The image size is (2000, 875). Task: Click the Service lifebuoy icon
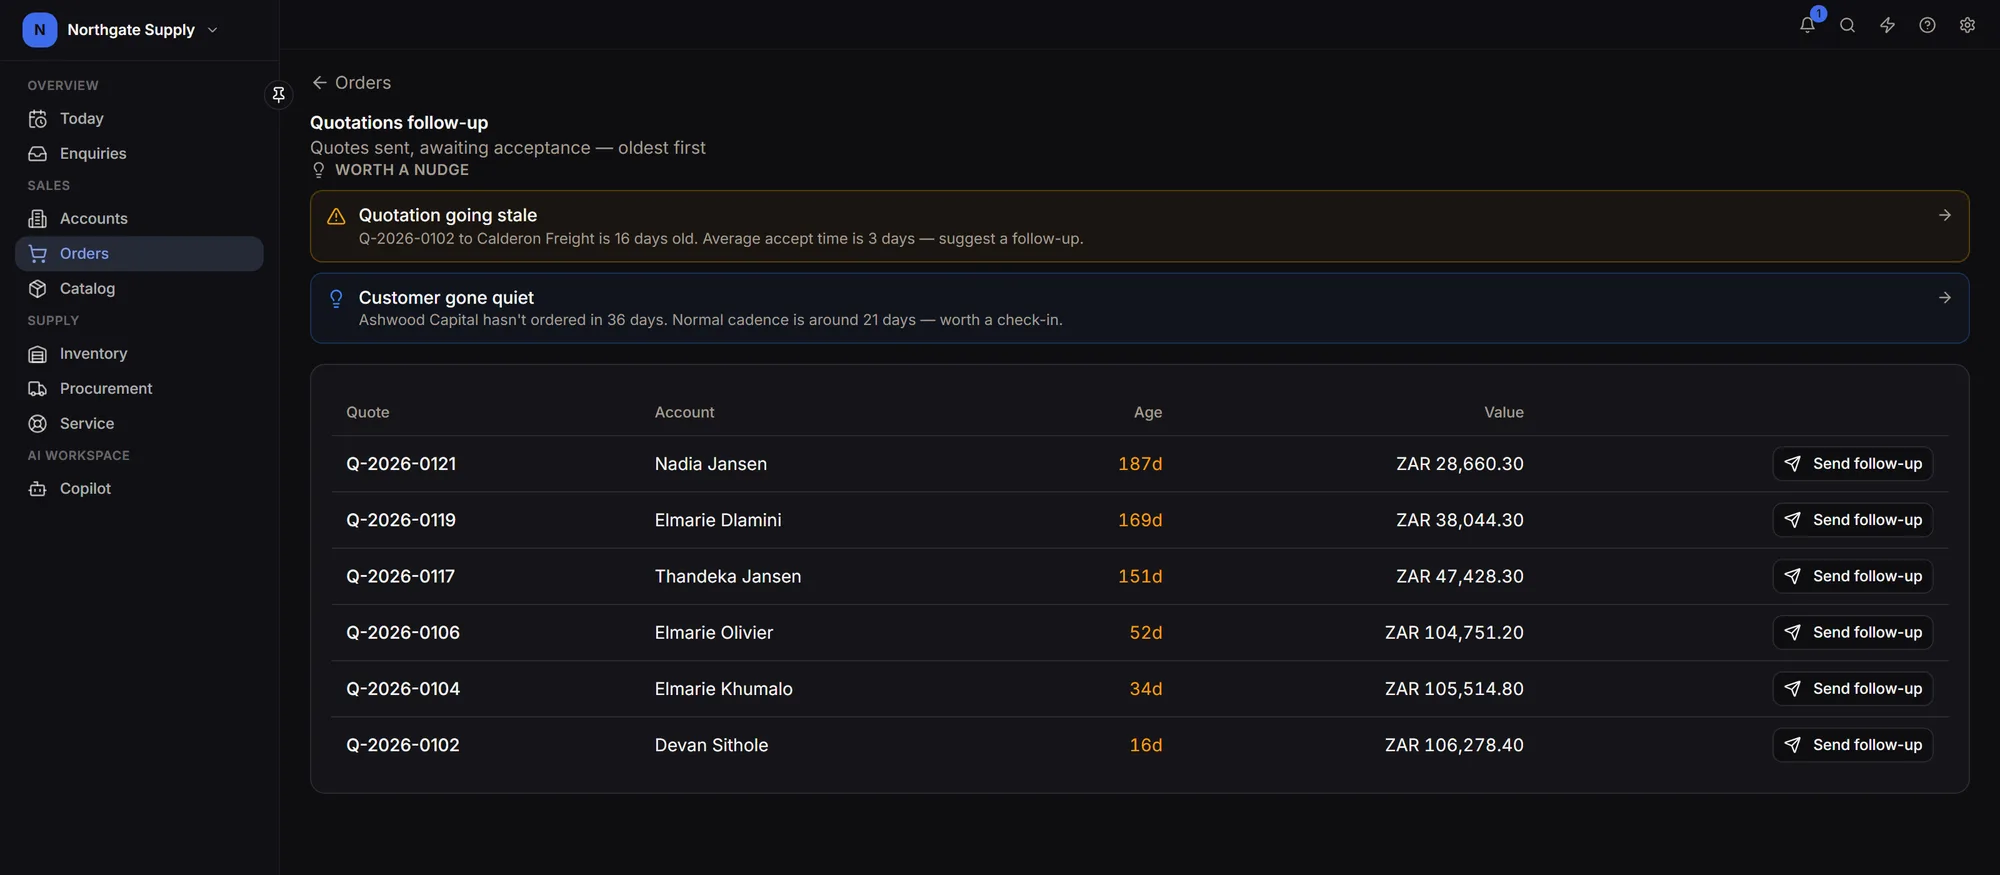click(38, 424)
